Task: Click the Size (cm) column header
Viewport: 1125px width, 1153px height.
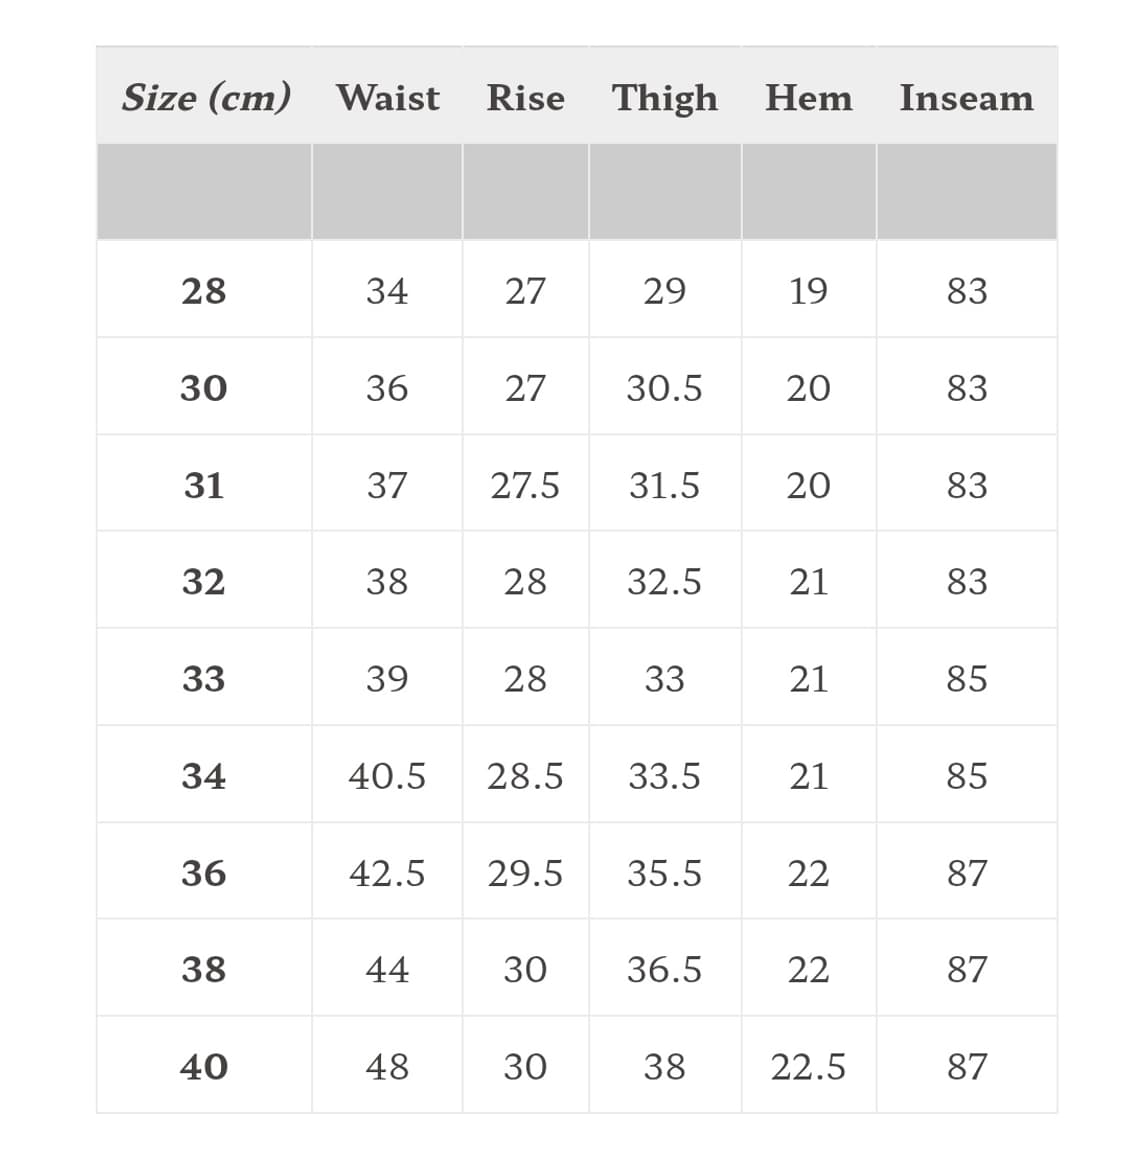Action: point(206,98)
